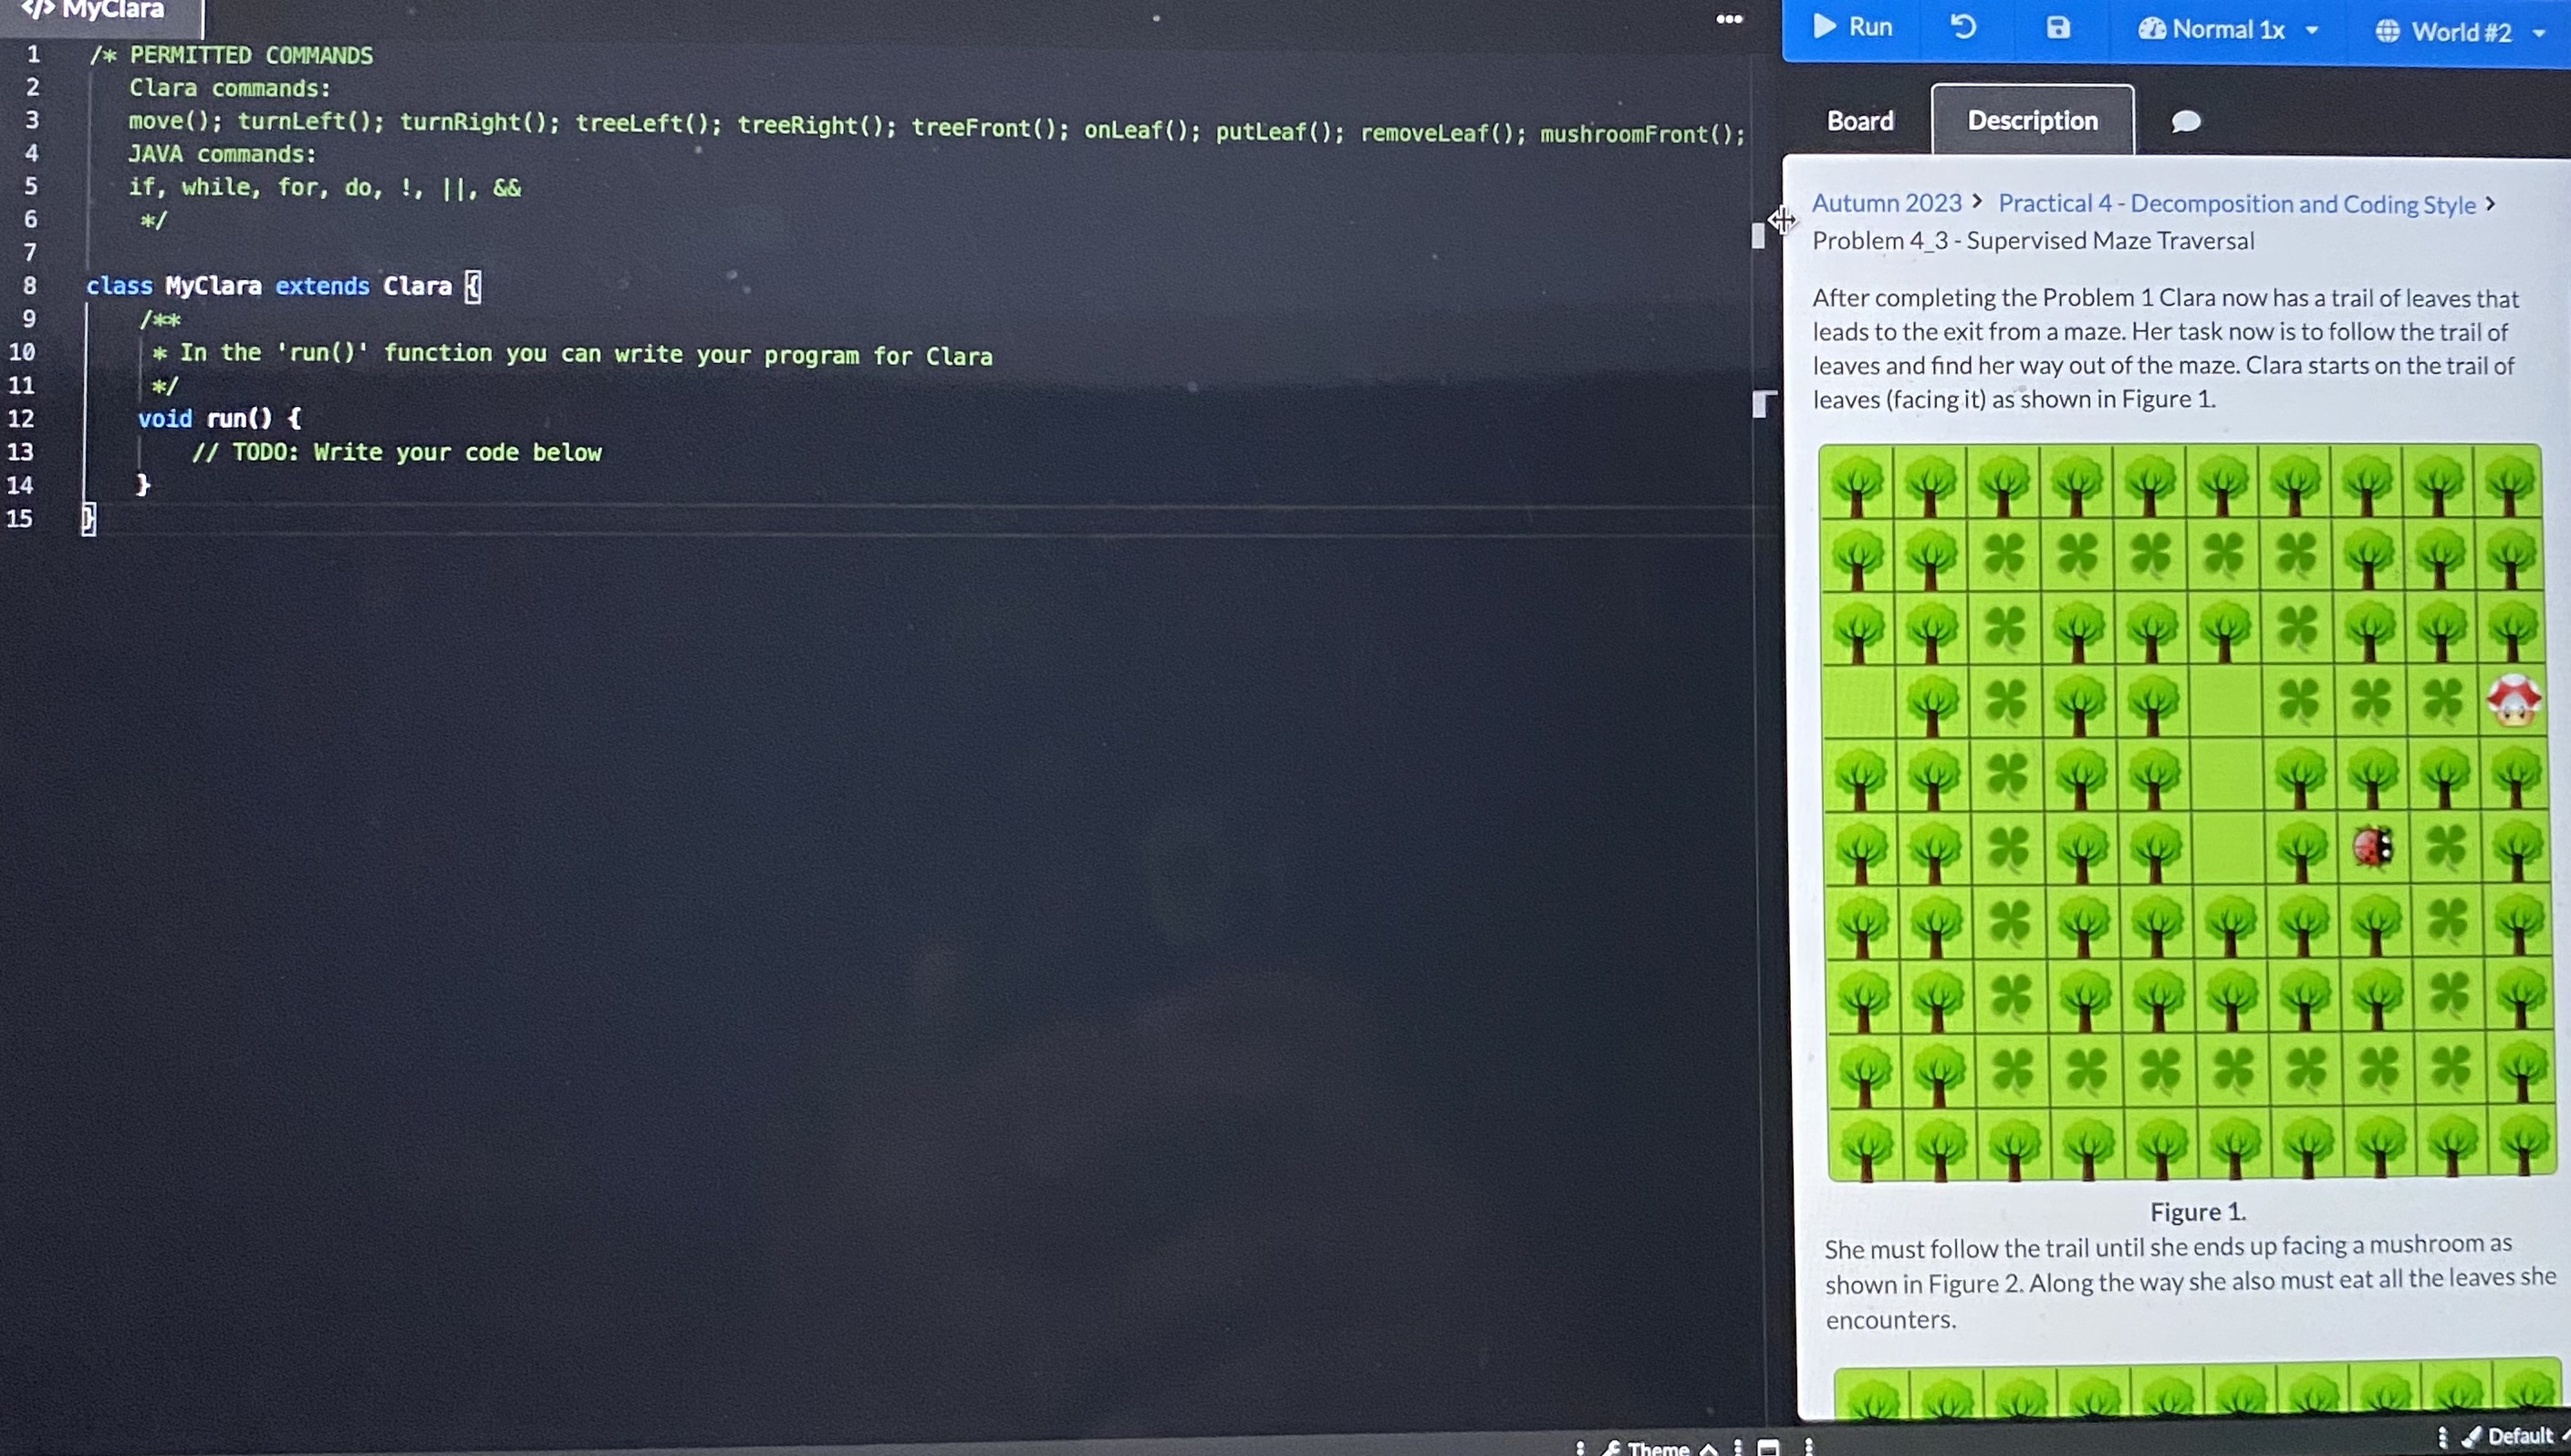Click the wrench icon next to Theme
The height and width of the screenshot is (1456, 2571).
[x=1614, y=1449]
